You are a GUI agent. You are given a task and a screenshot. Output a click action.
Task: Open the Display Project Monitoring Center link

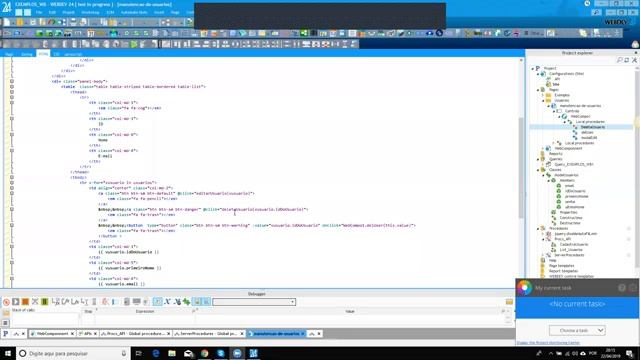548,342
